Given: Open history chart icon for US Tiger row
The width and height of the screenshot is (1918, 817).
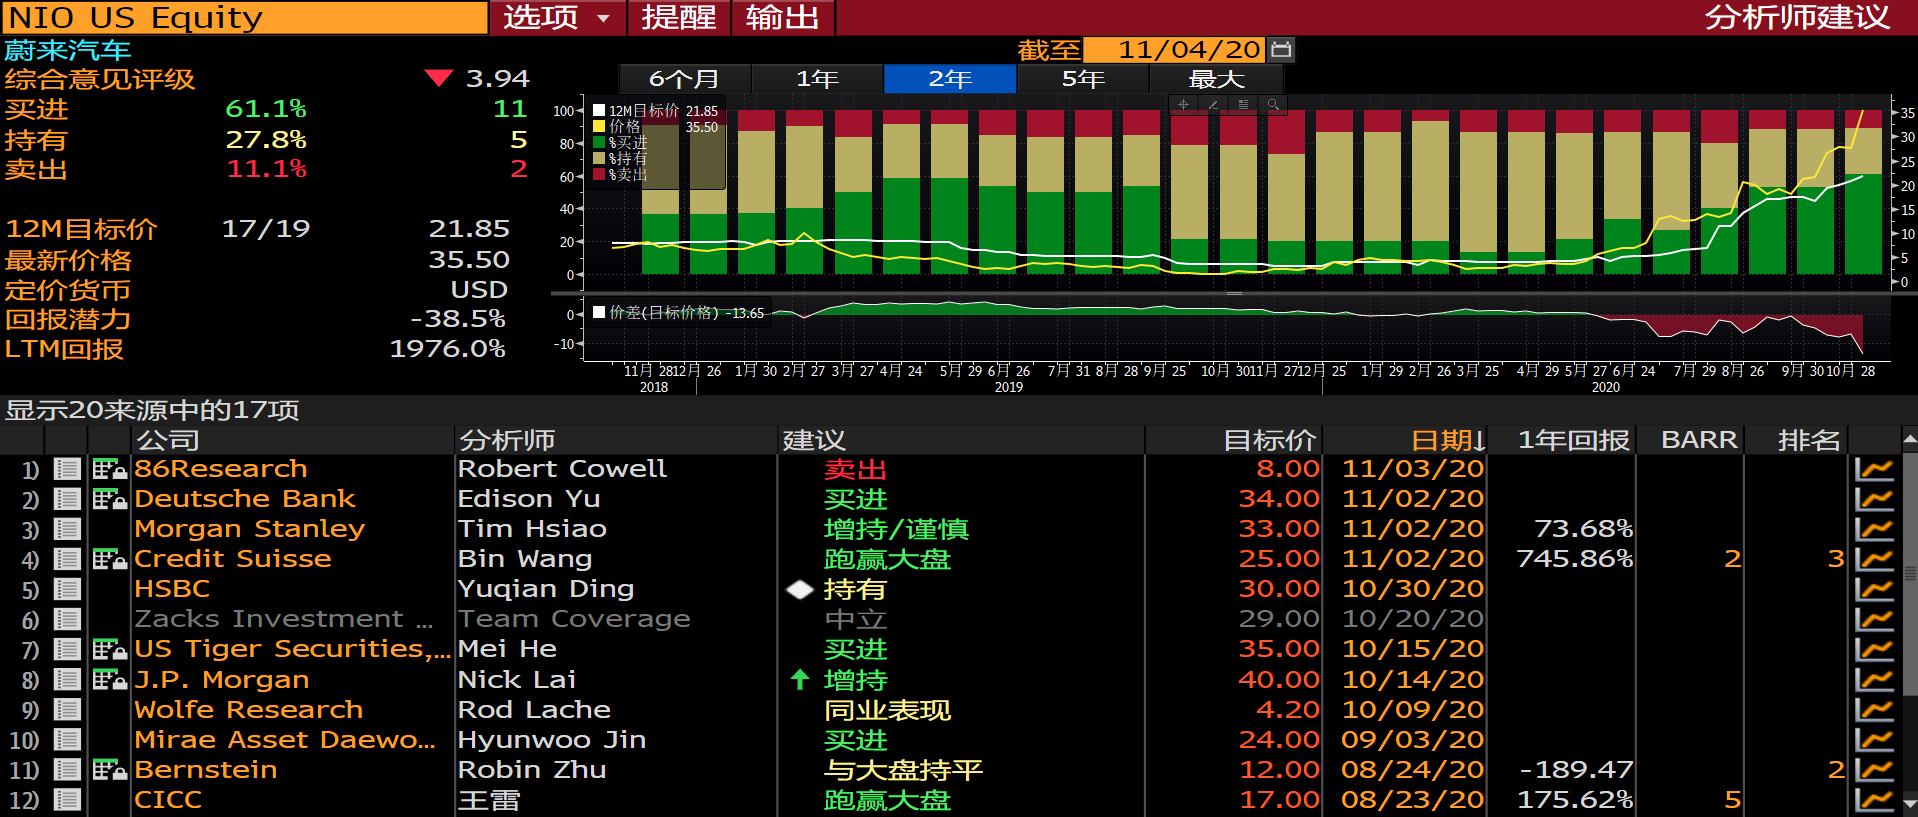Looking at the screenshot, I should (x=1874, y=649).
